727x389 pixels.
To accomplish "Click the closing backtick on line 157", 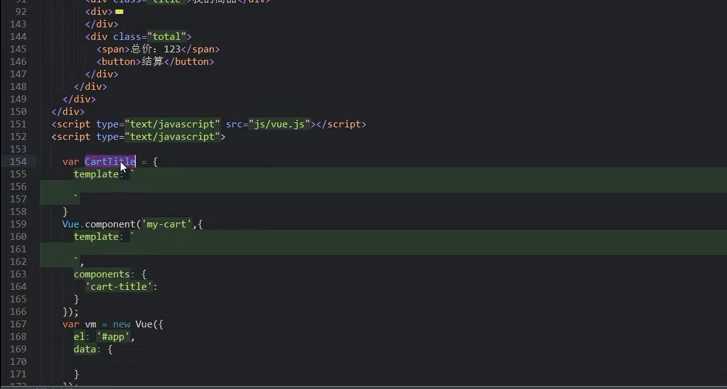I will (x=76, y=198).
